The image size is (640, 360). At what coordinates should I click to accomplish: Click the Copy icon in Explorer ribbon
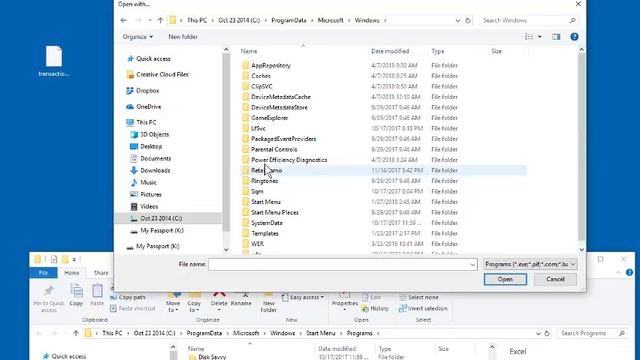pos(76,296)
